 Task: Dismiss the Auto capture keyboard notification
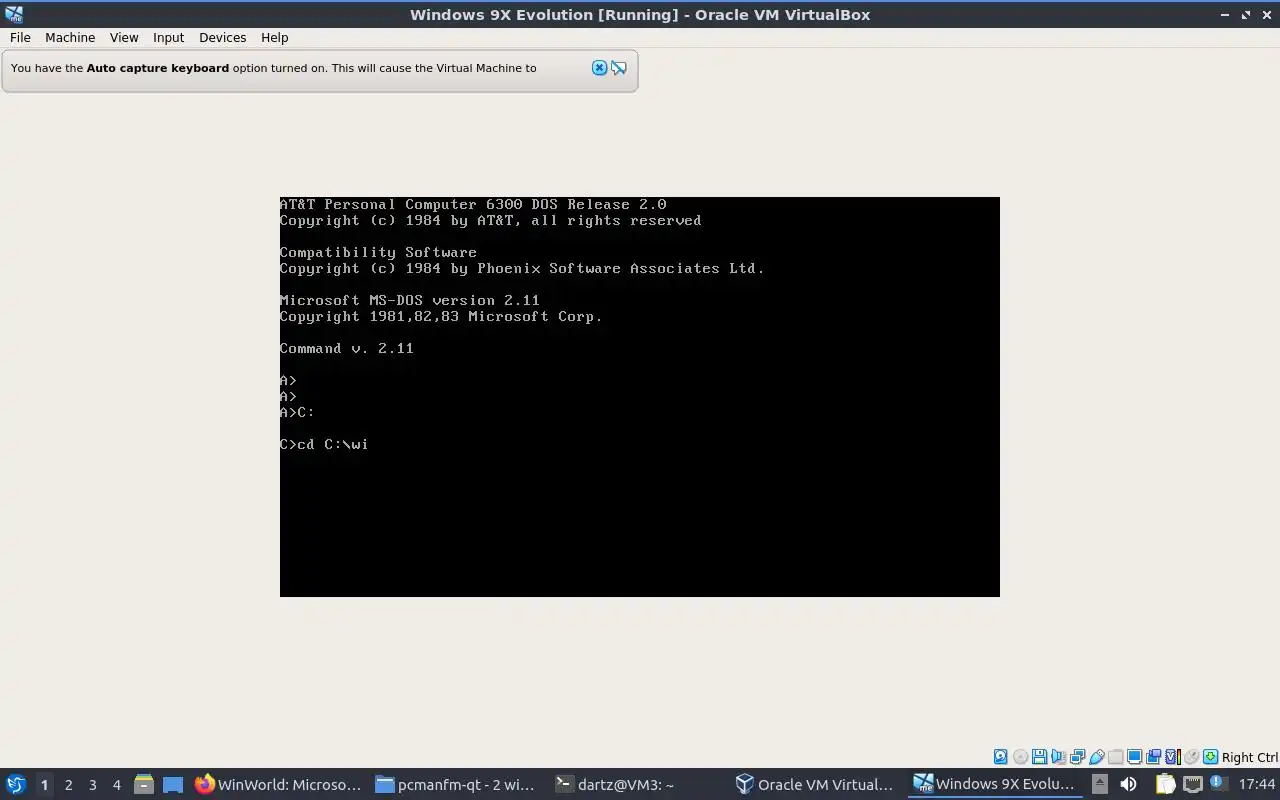click(599, 68)
